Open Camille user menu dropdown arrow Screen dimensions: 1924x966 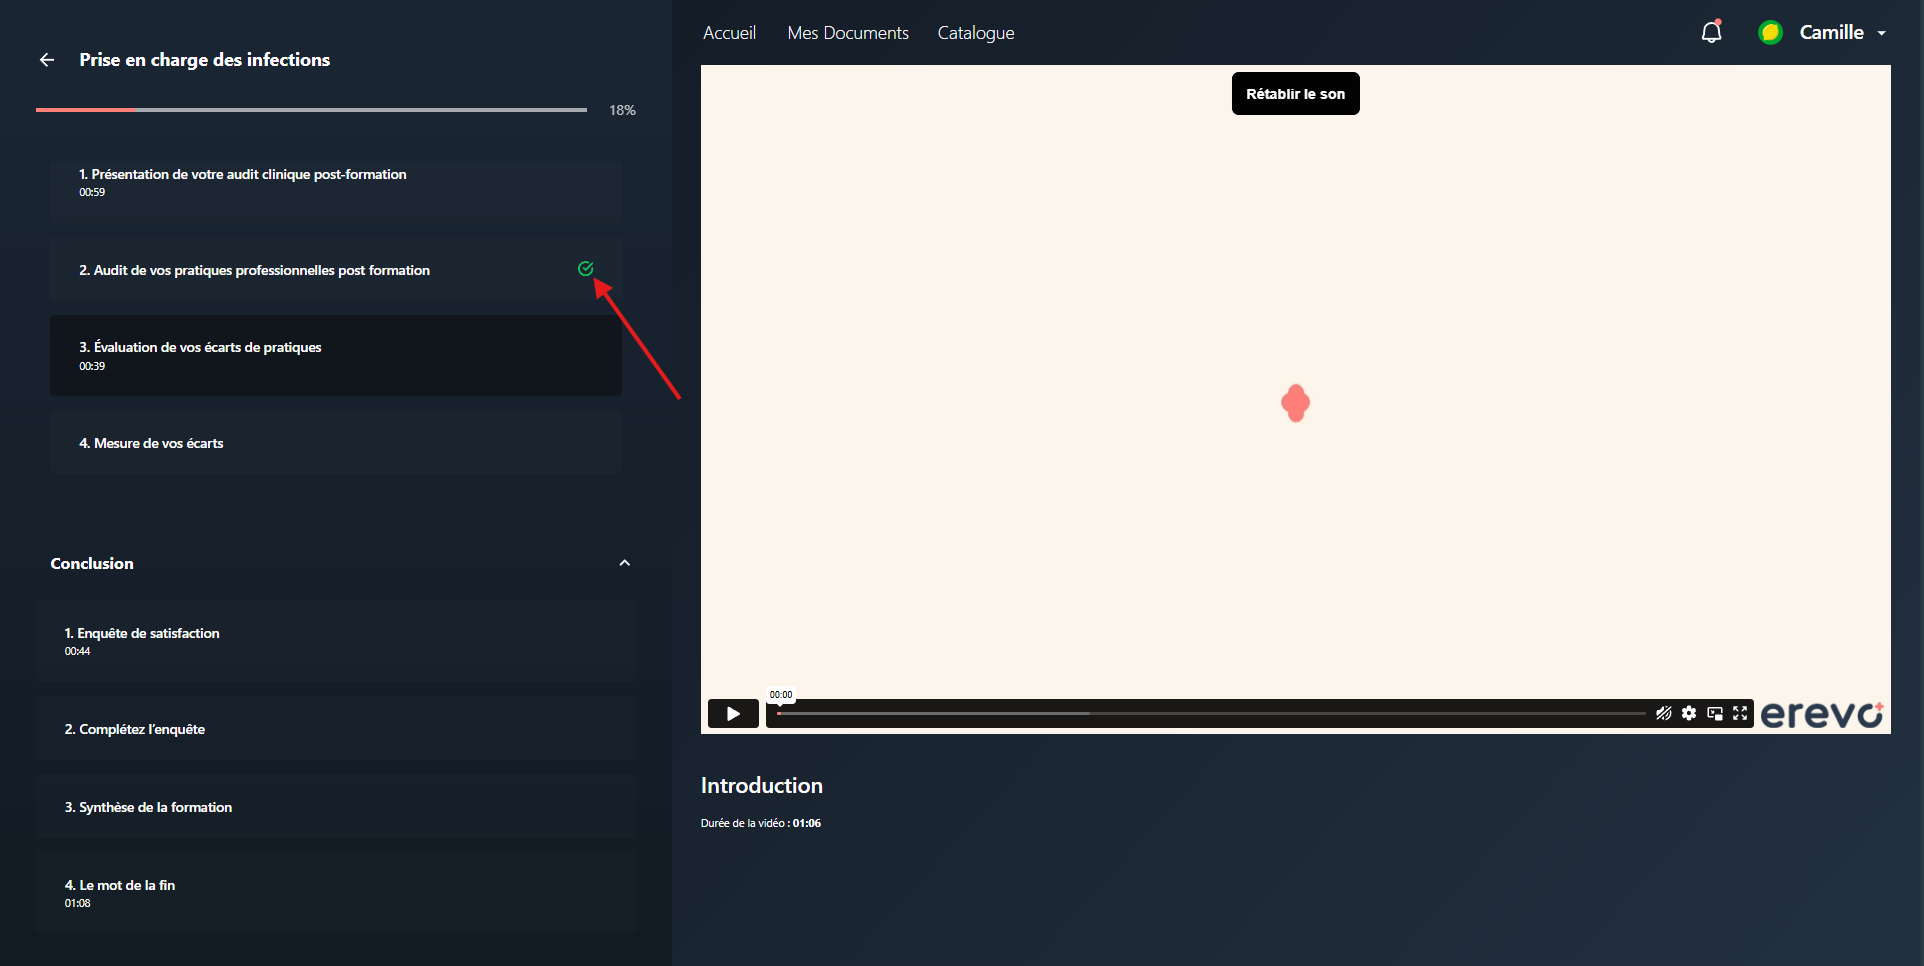click(1881, 33)
